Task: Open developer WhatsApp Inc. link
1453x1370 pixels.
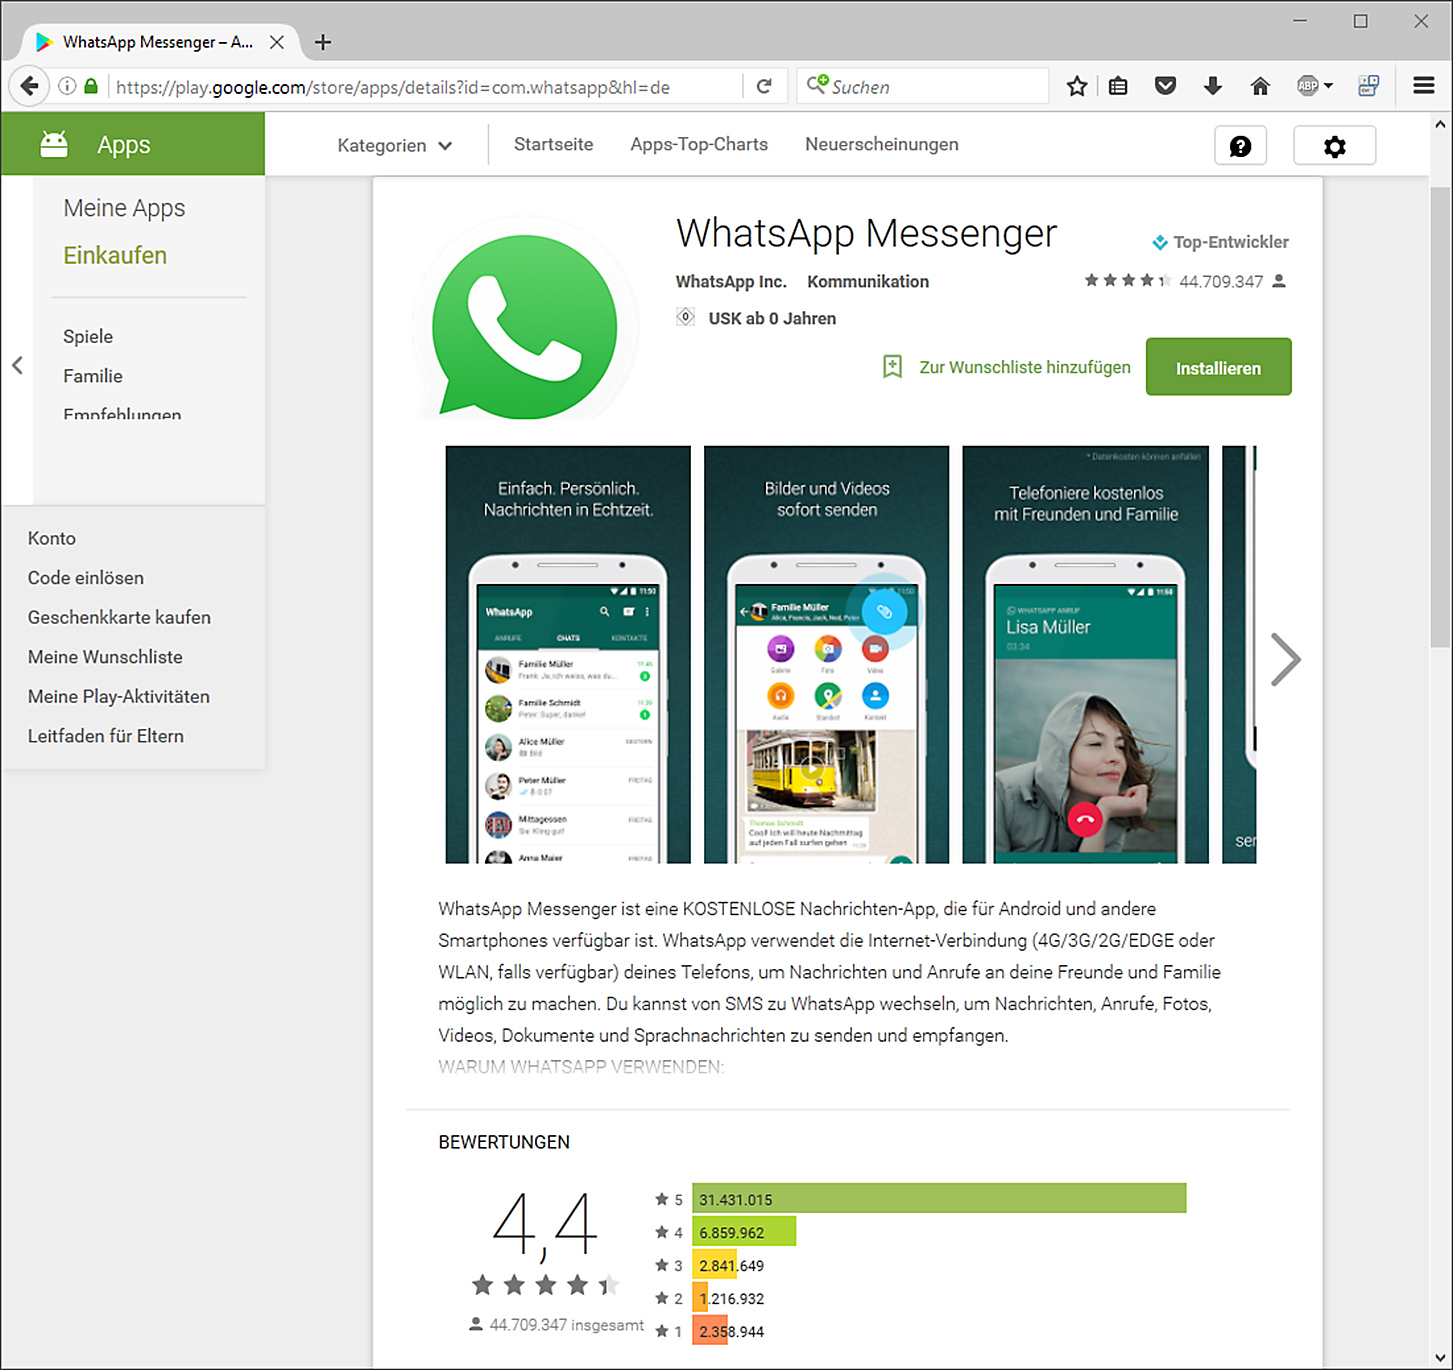Action: pos(731,282)
